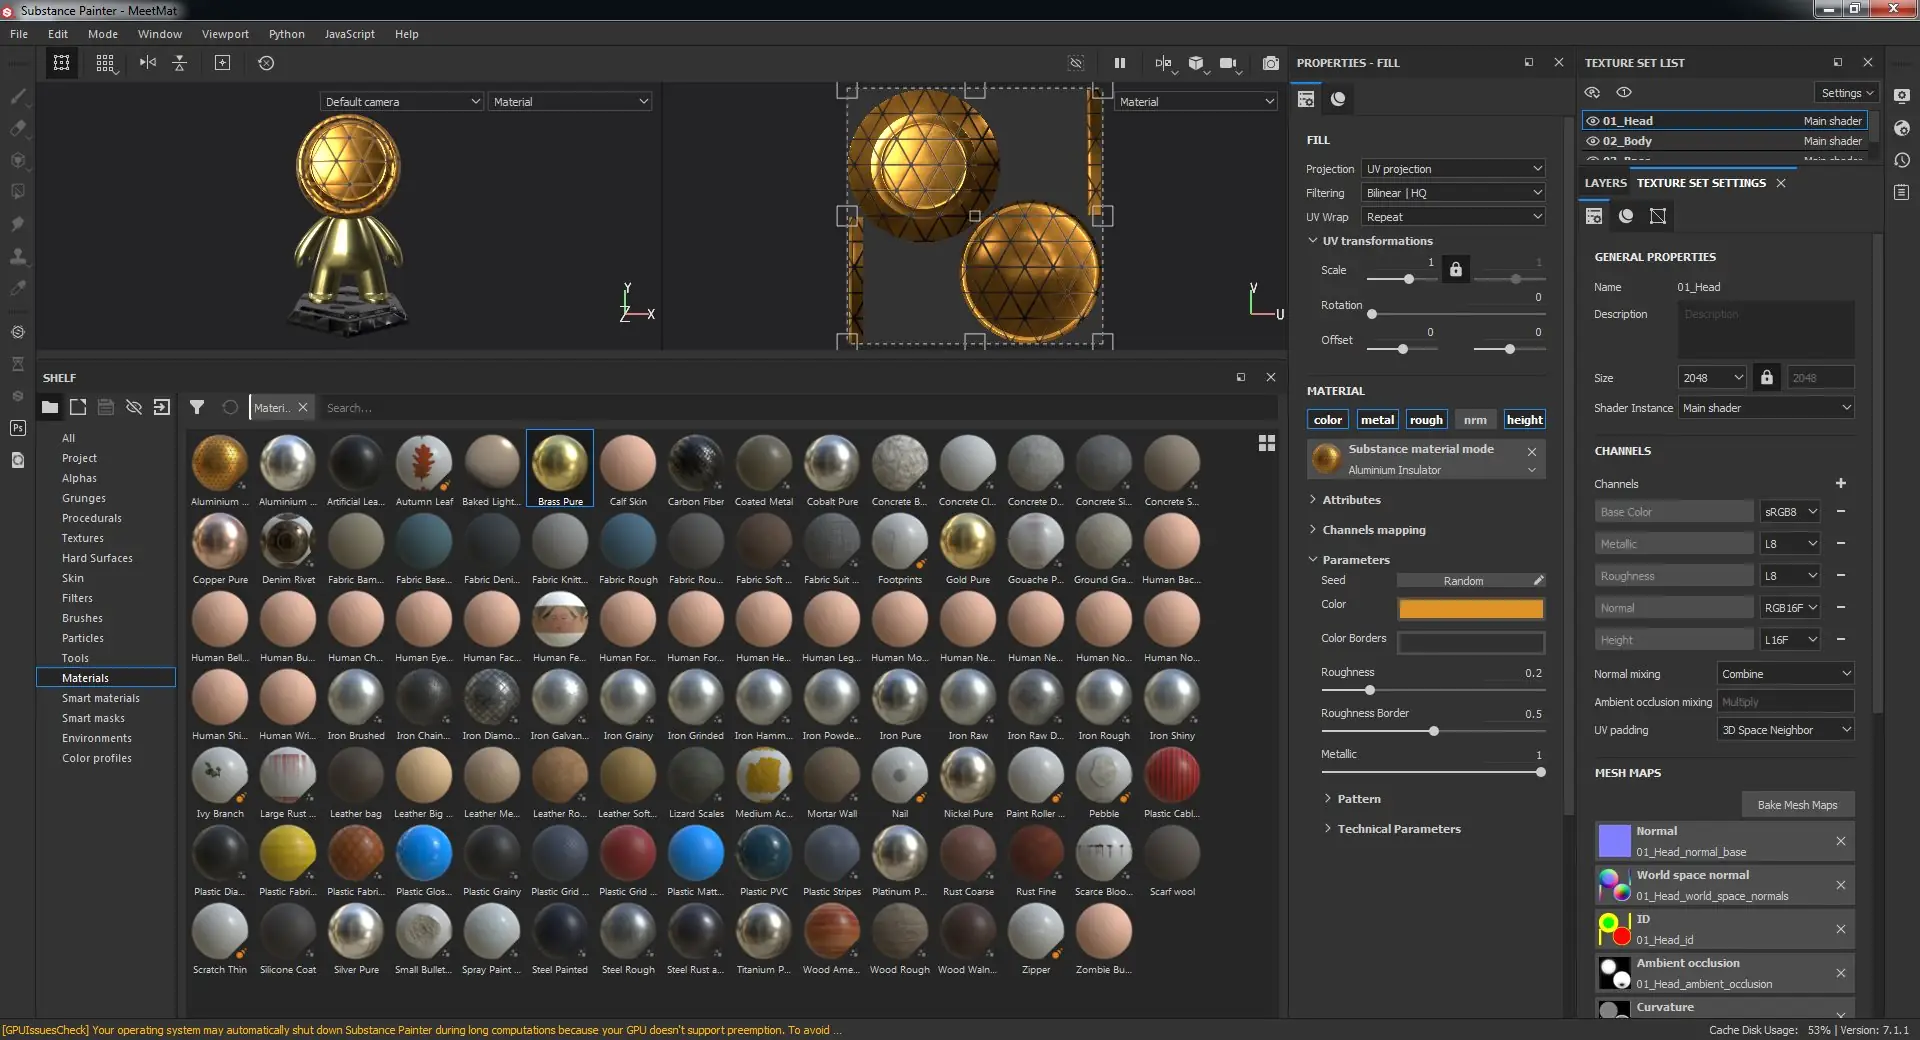
Task: Click the Random seed button
Action: point(1463,581)
